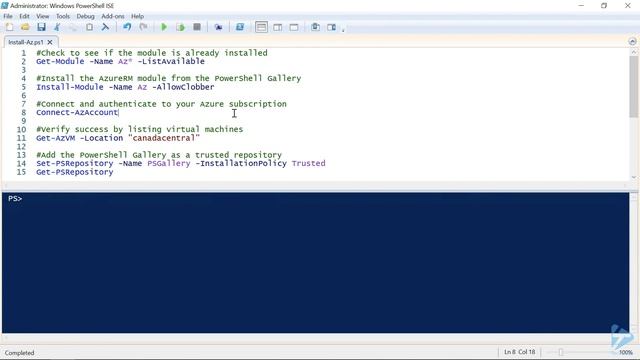Open a new remote PowerShell tab

[218, 27]
